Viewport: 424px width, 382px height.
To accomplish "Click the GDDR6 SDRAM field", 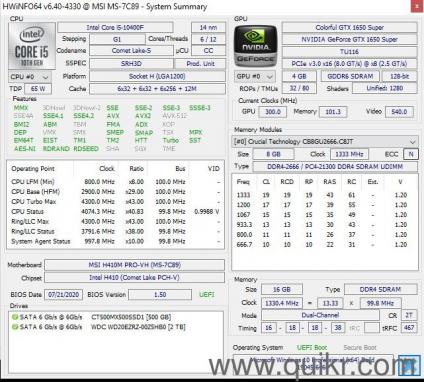I will [350, 76].
